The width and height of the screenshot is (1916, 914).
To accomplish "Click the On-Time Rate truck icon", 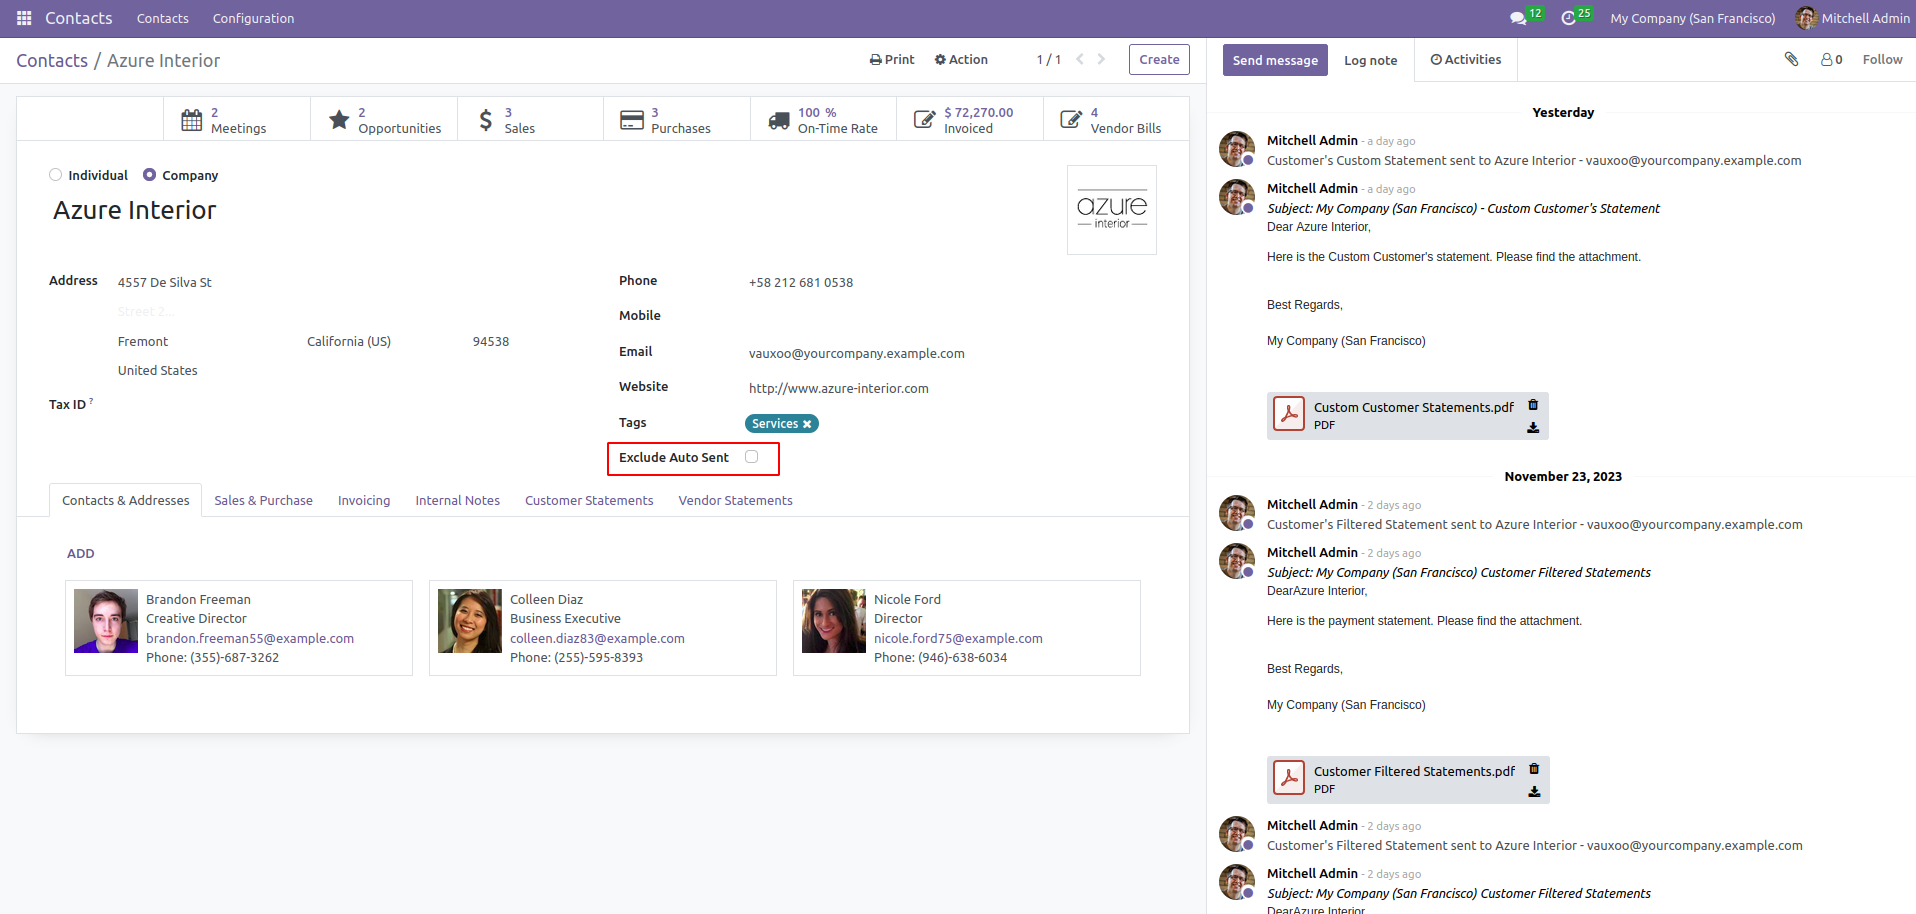I will tap(779, 120).
